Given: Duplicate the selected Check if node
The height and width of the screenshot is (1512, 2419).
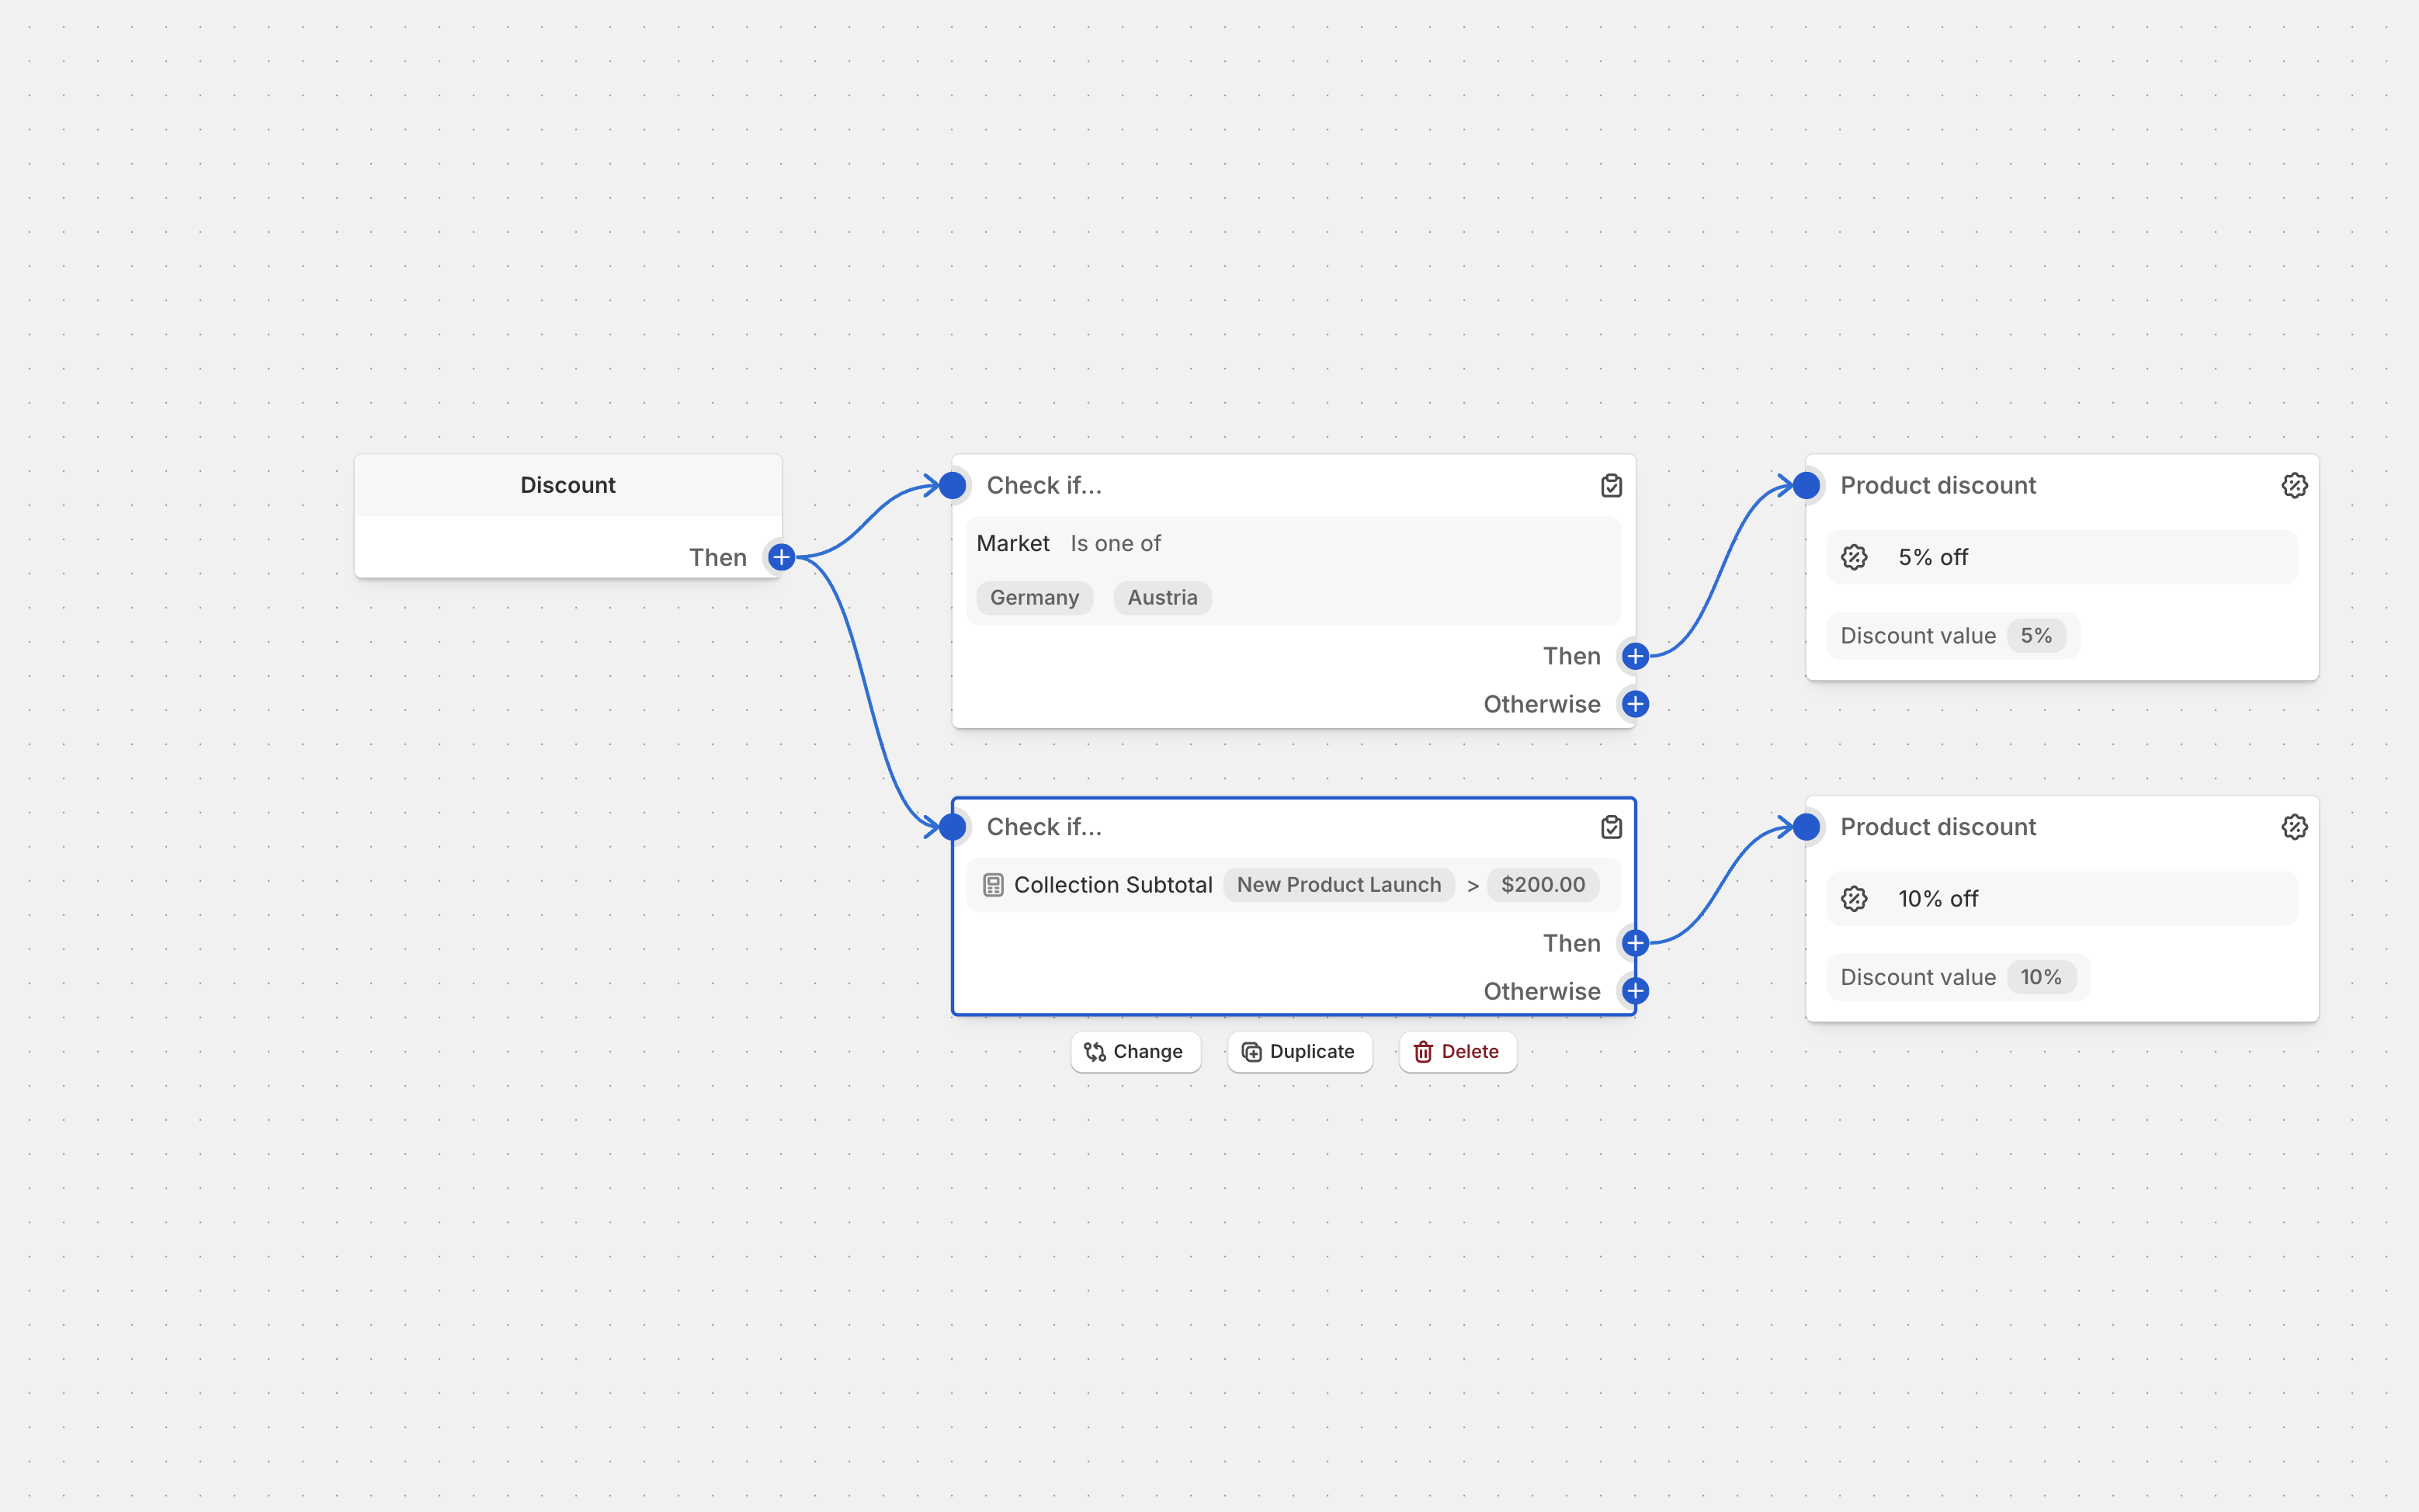Looking at the screenshot, I should pos(1299,1052).
